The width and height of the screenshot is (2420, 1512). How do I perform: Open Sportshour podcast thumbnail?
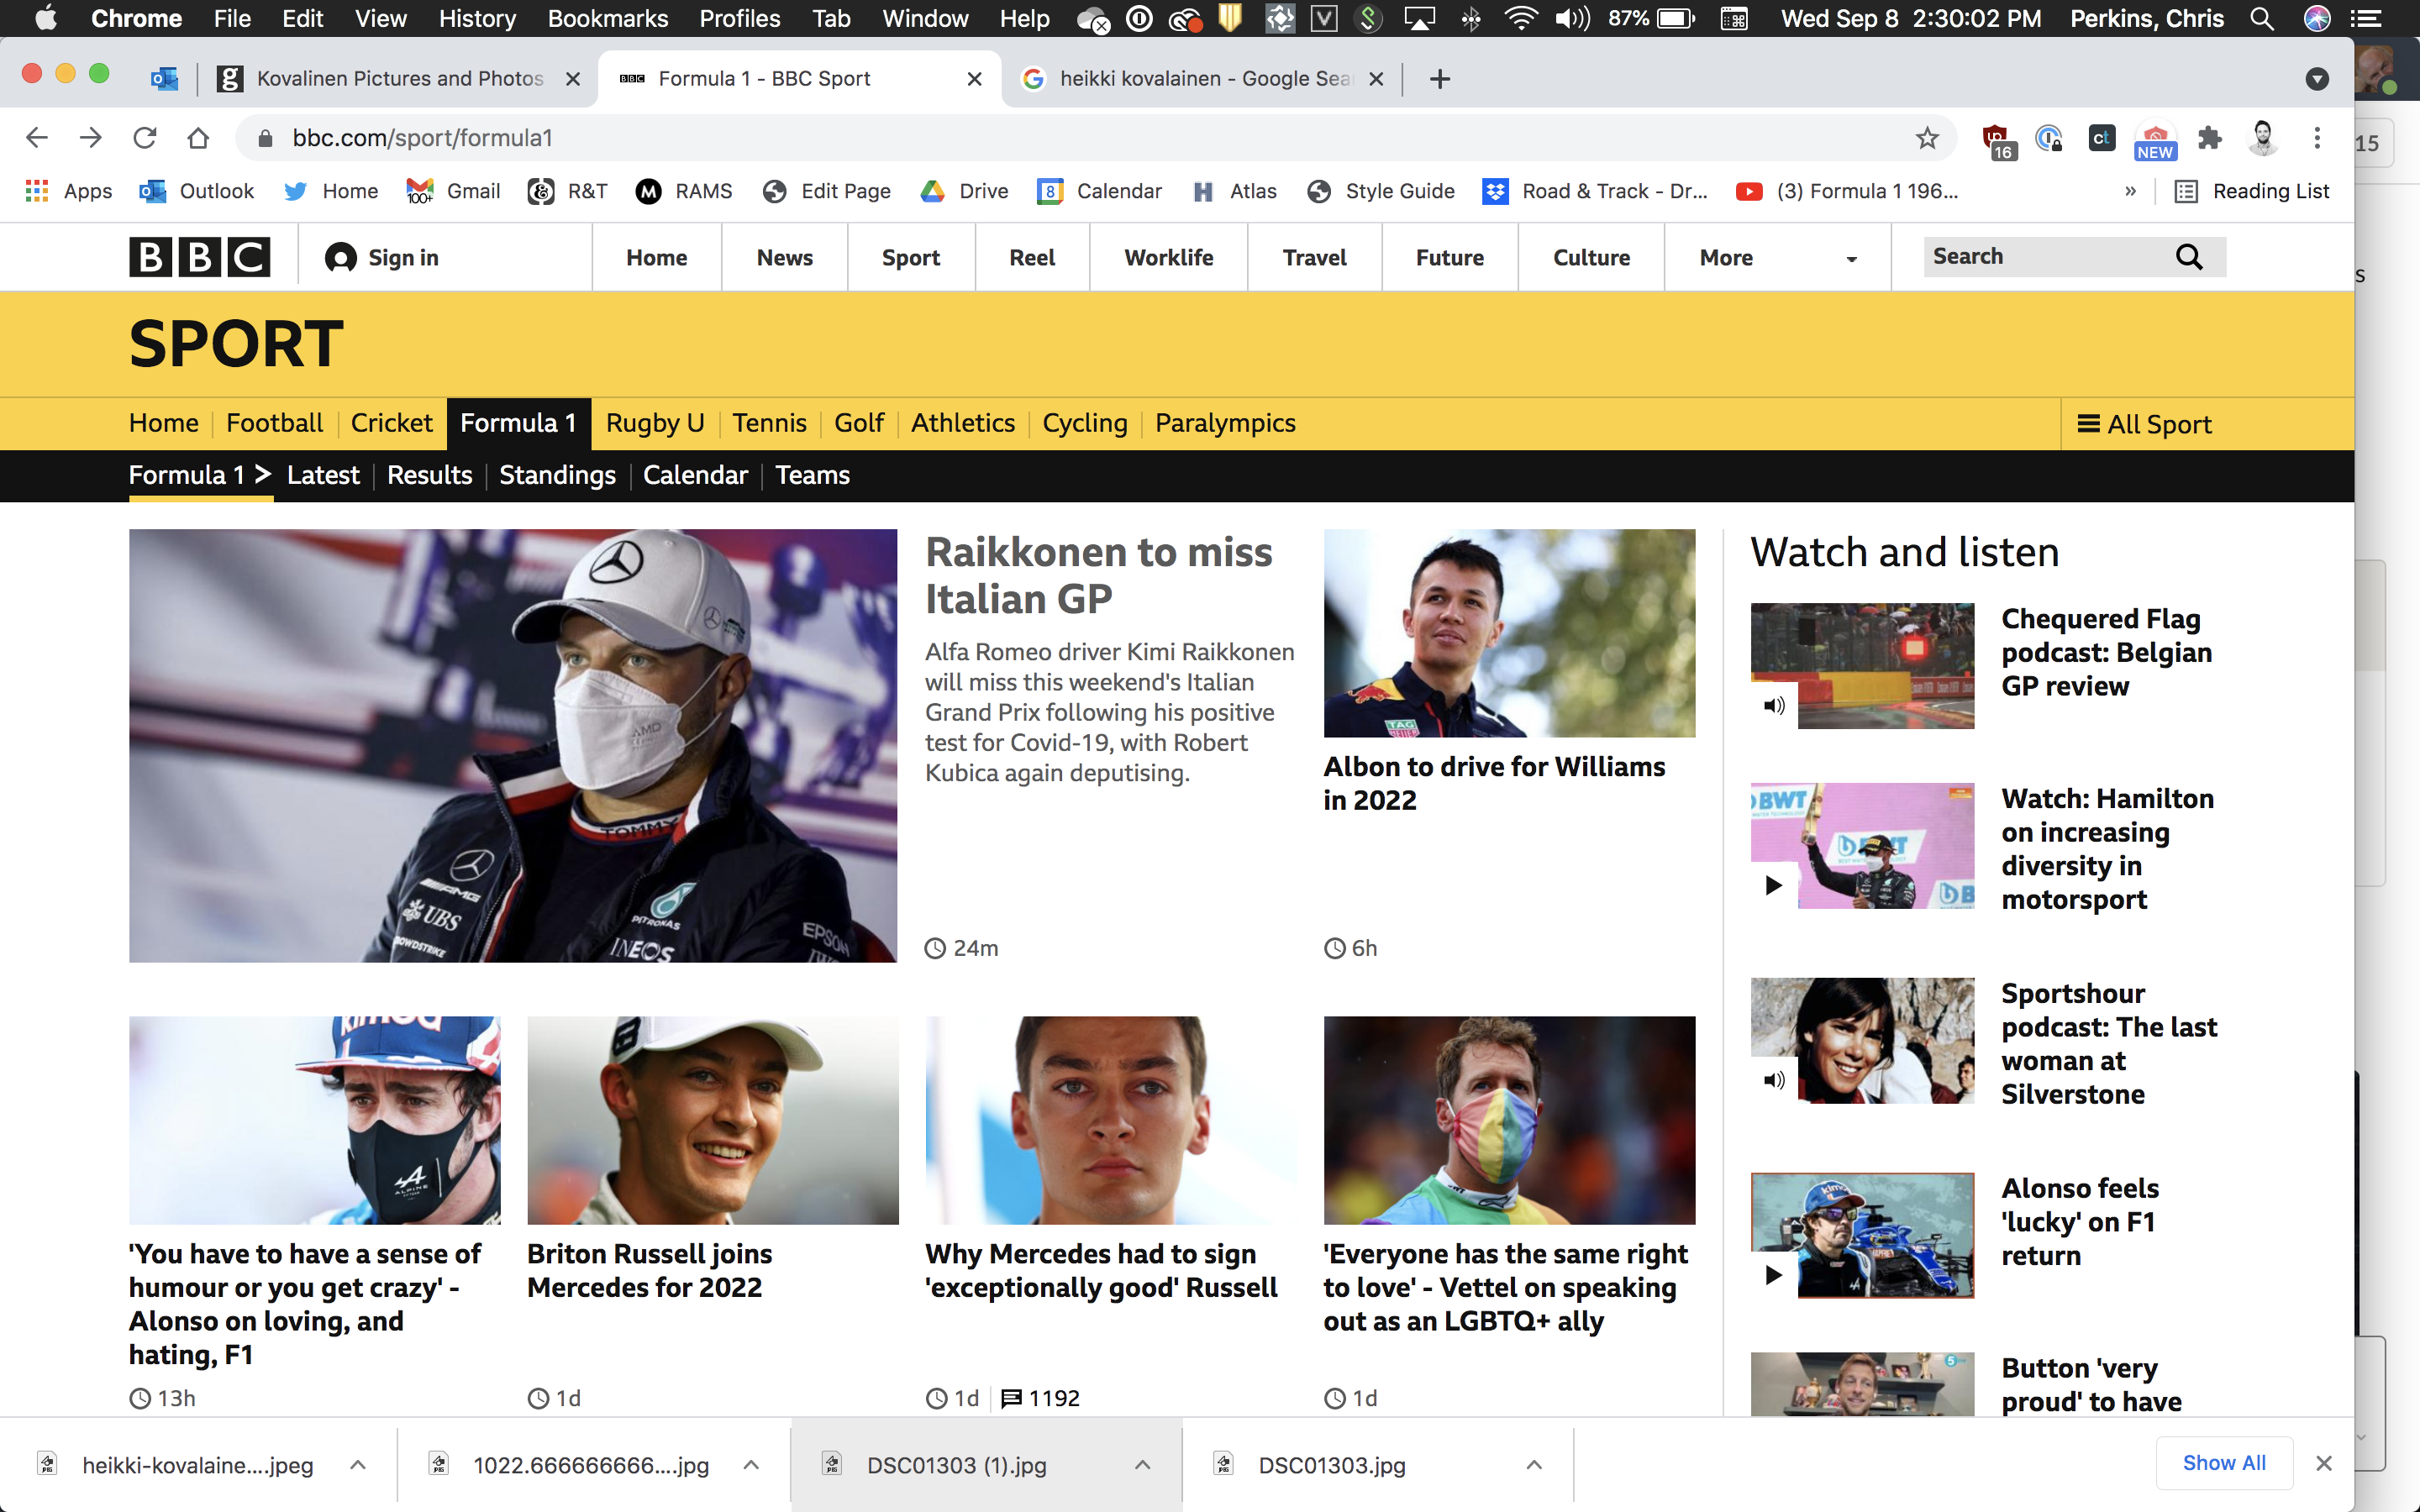tap(1862, 1040)
